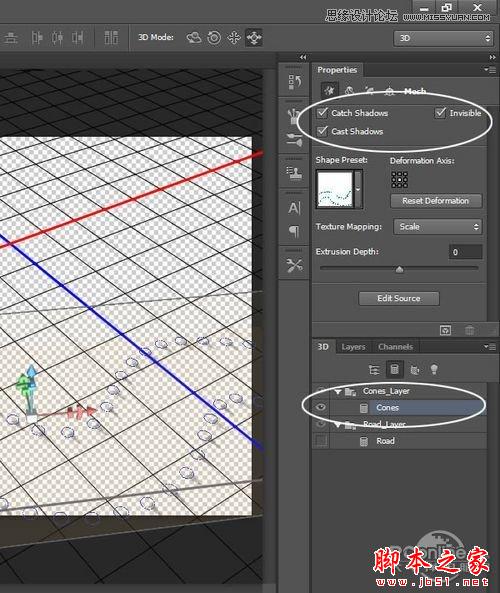Switch to the Channels tab

396,347
